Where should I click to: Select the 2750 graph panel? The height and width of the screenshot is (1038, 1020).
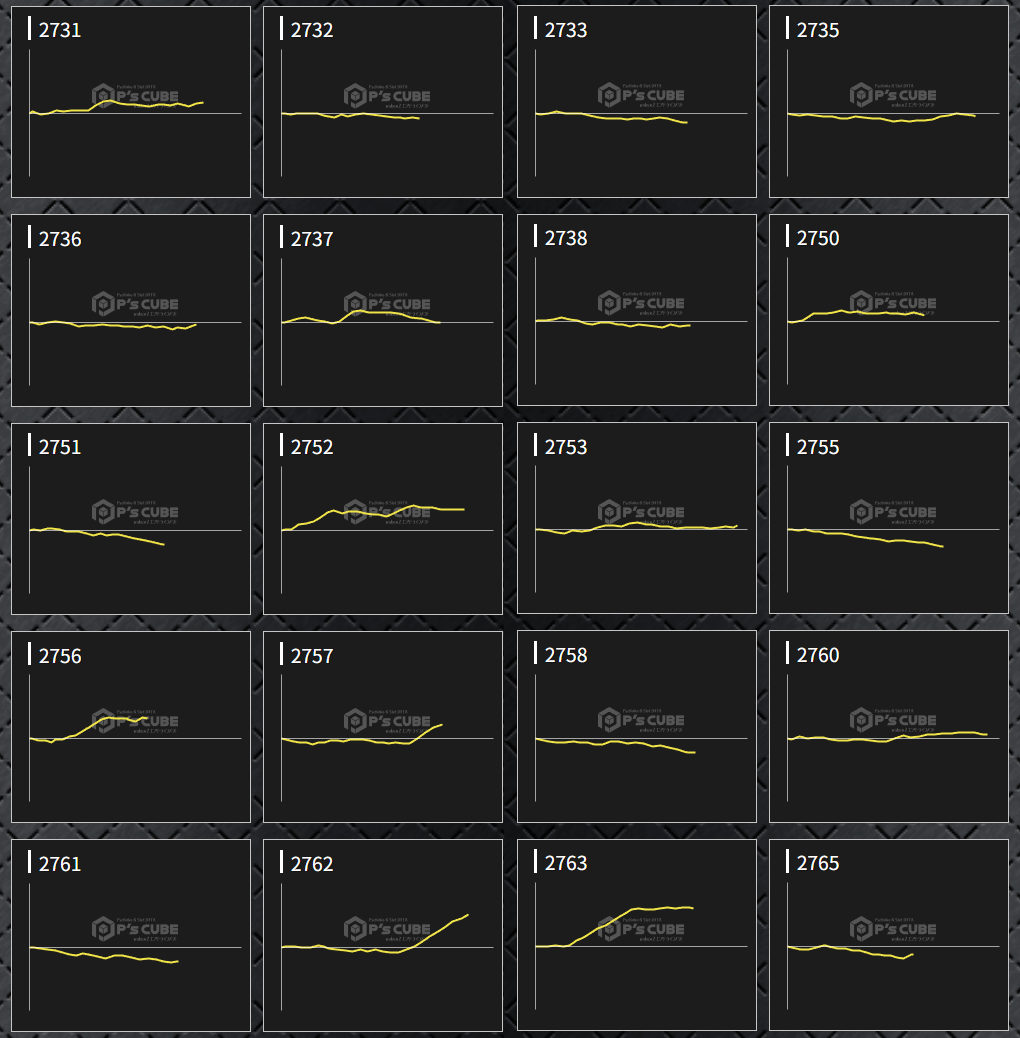coord(889,310)
